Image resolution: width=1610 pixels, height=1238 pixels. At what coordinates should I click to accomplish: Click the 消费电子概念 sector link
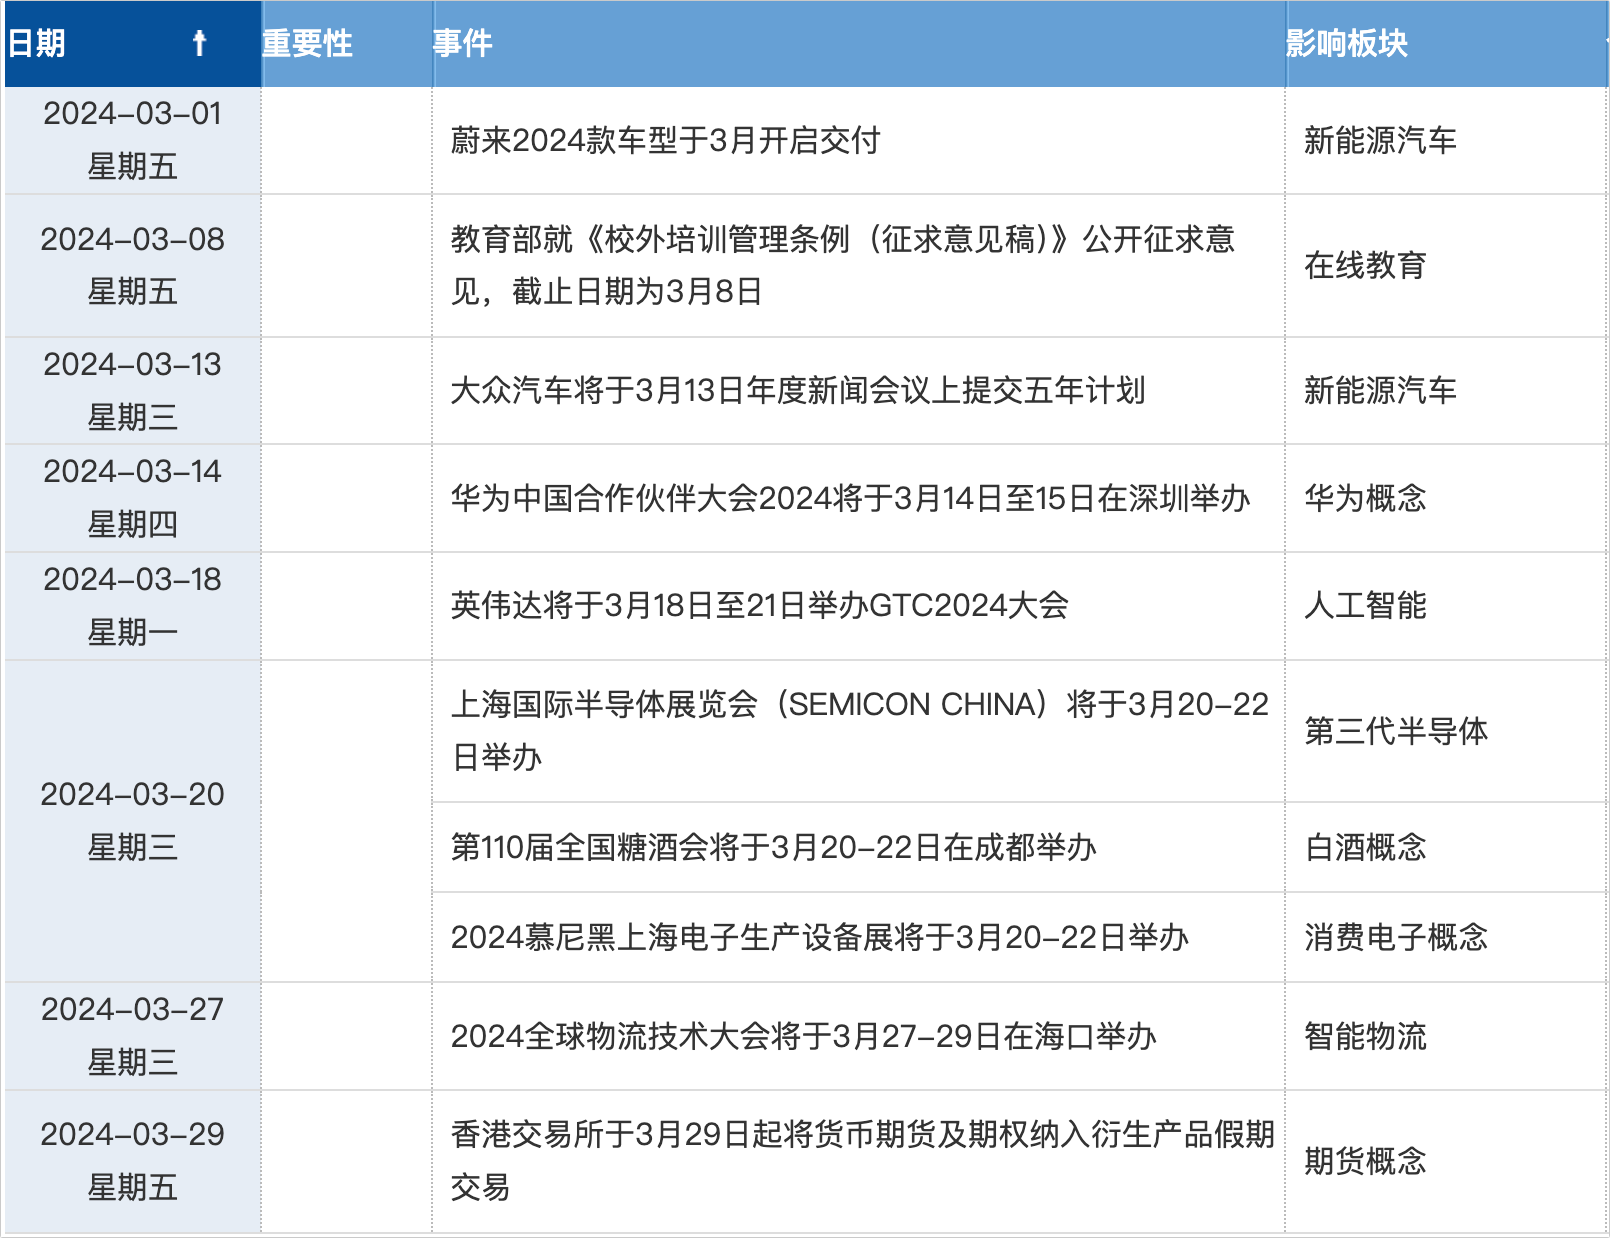(1395, 937)
